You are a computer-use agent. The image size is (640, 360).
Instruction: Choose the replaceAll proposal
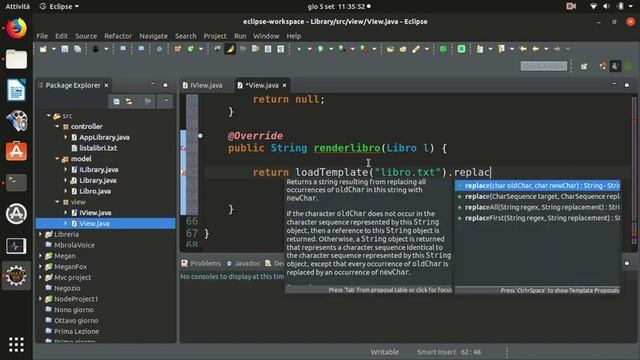point(538,207)
